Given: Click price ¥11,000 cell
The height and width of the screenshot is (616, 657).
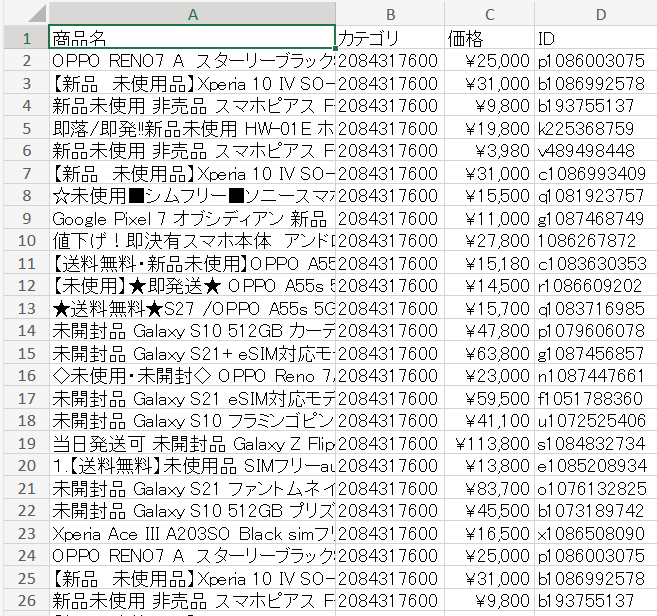Looking at the screenshot, I should coord(489,218).
